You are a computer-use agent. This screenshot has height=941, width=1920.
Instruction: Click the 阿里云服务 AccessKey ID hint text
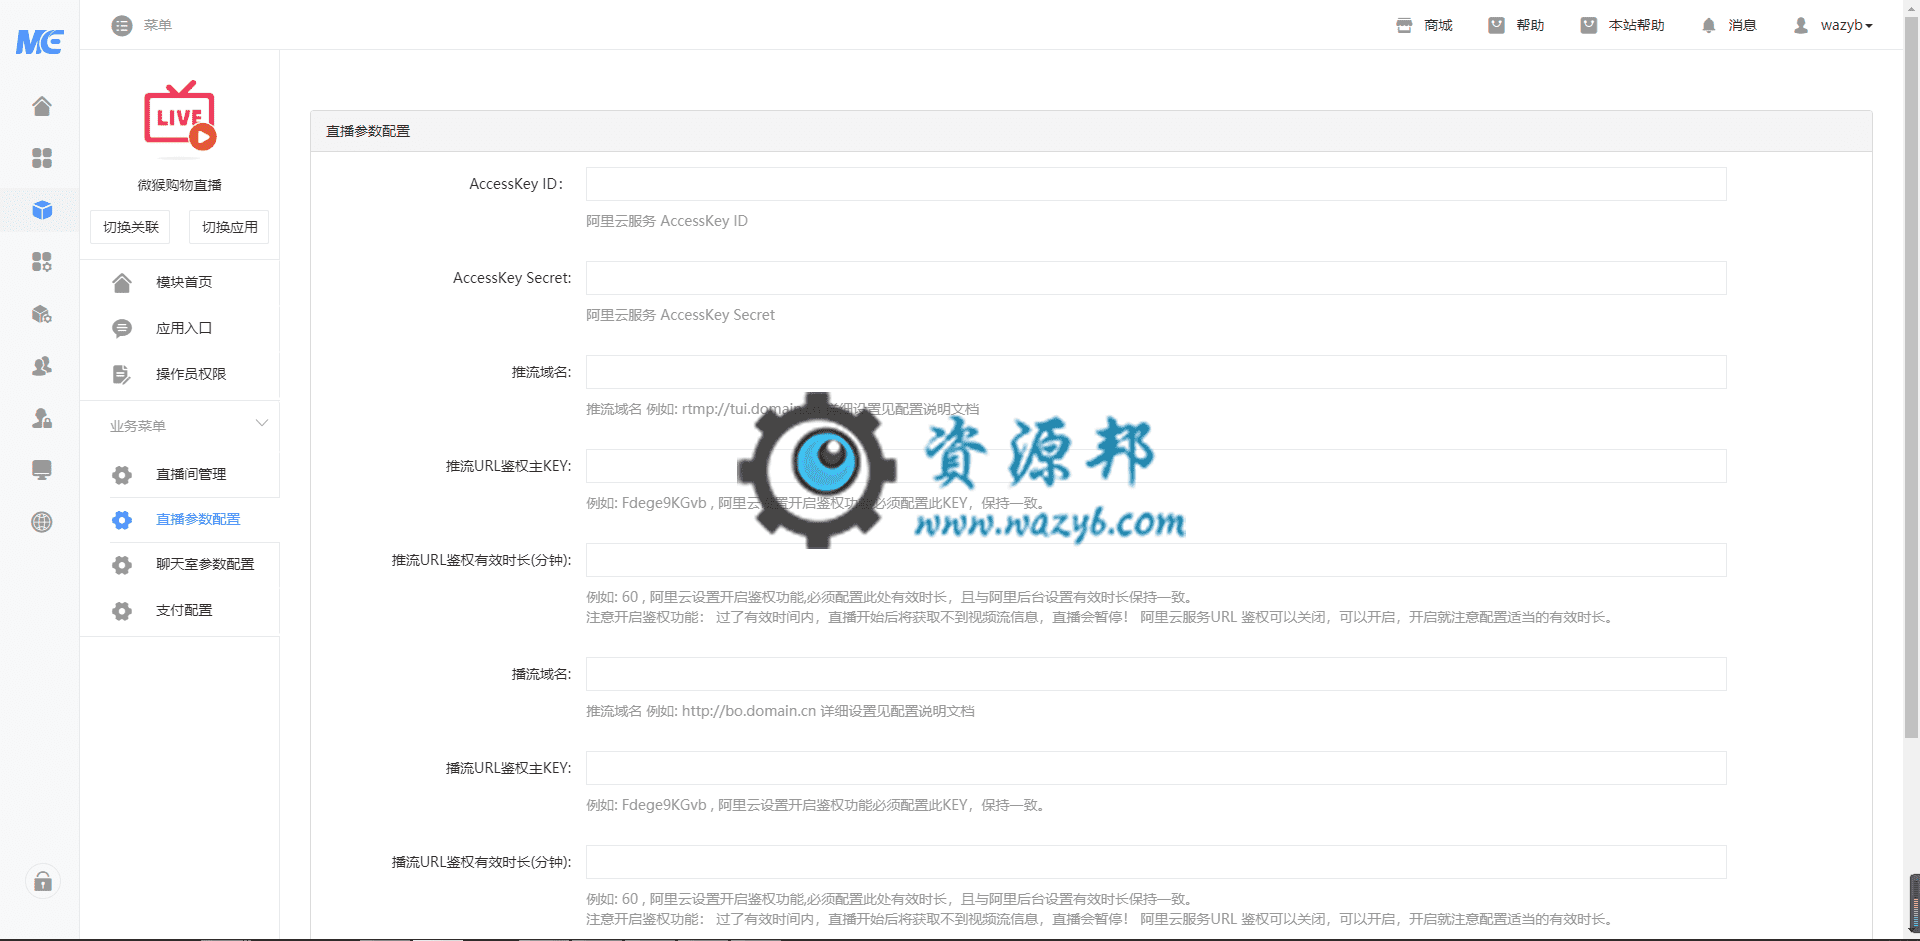(667, 221)
